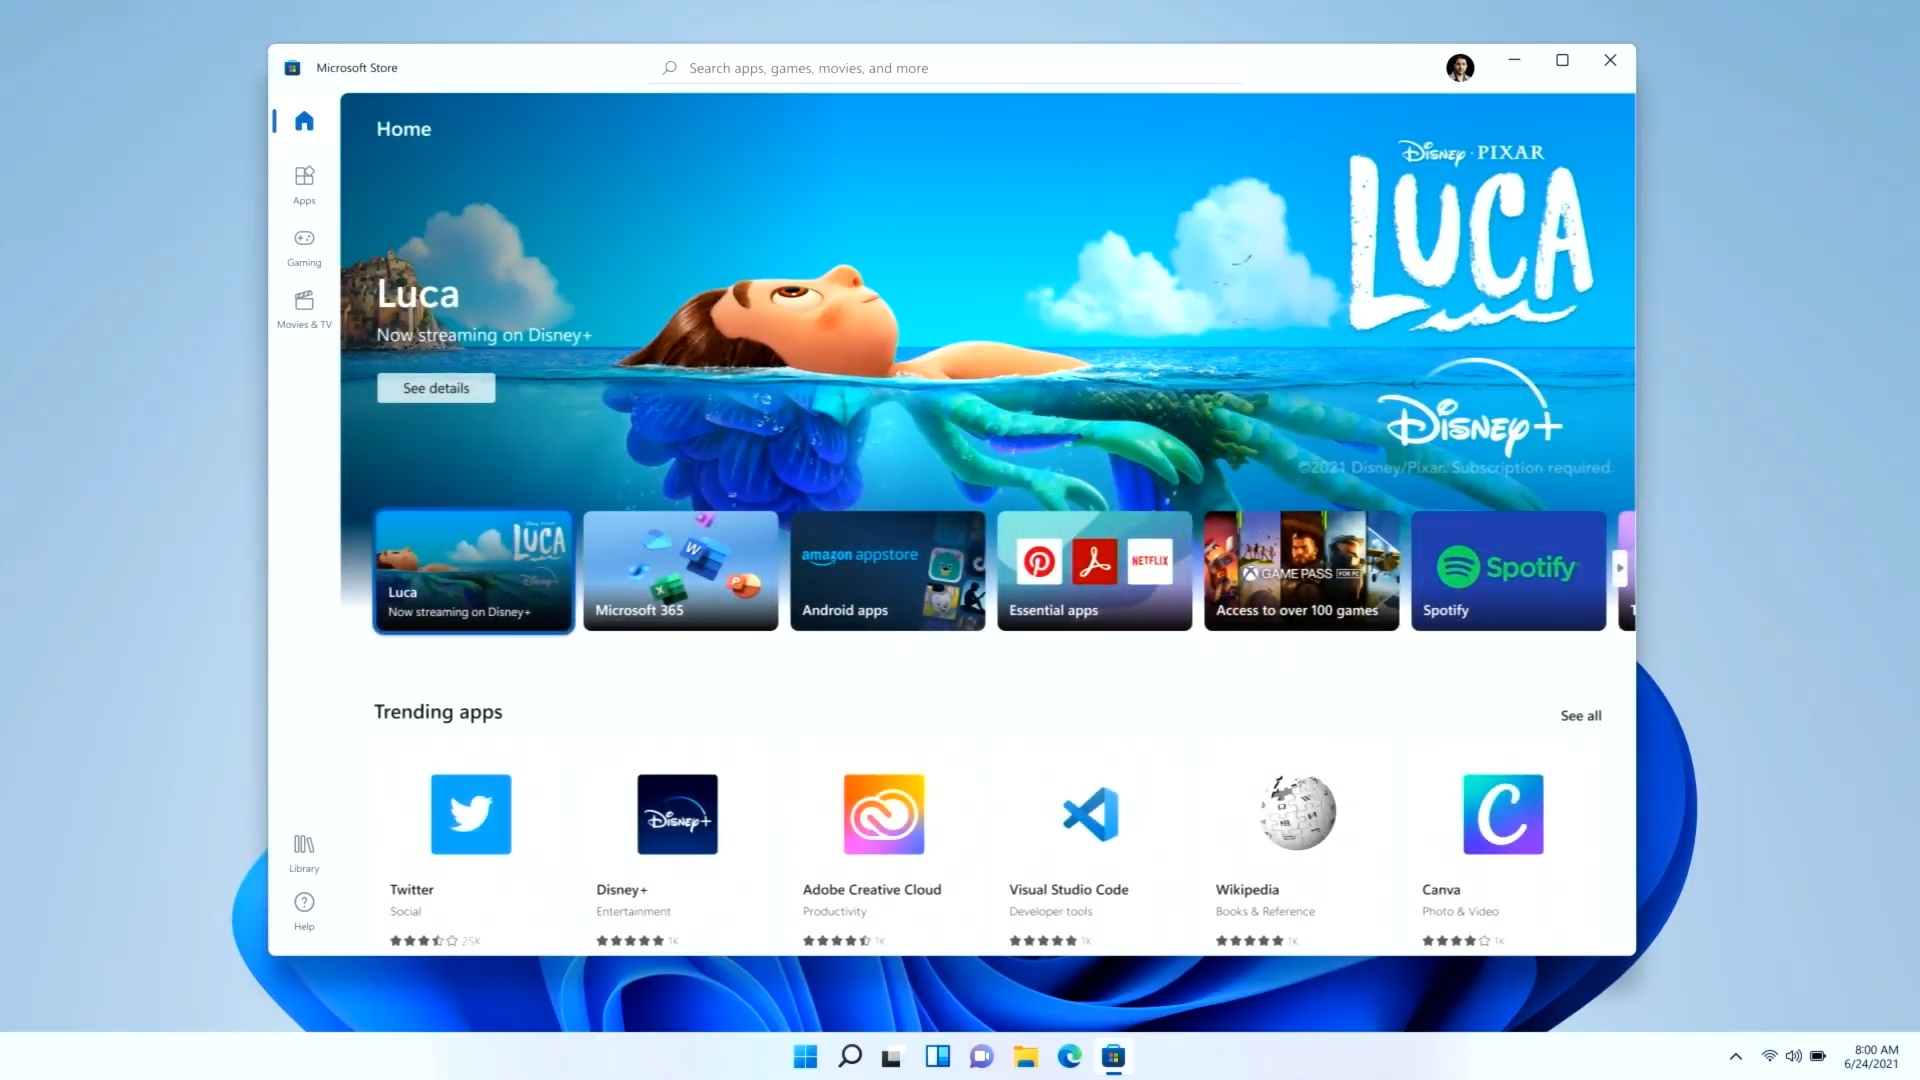Click See details for Luca
This screenshot has height=1080, width=1920.
coord(436,388)
